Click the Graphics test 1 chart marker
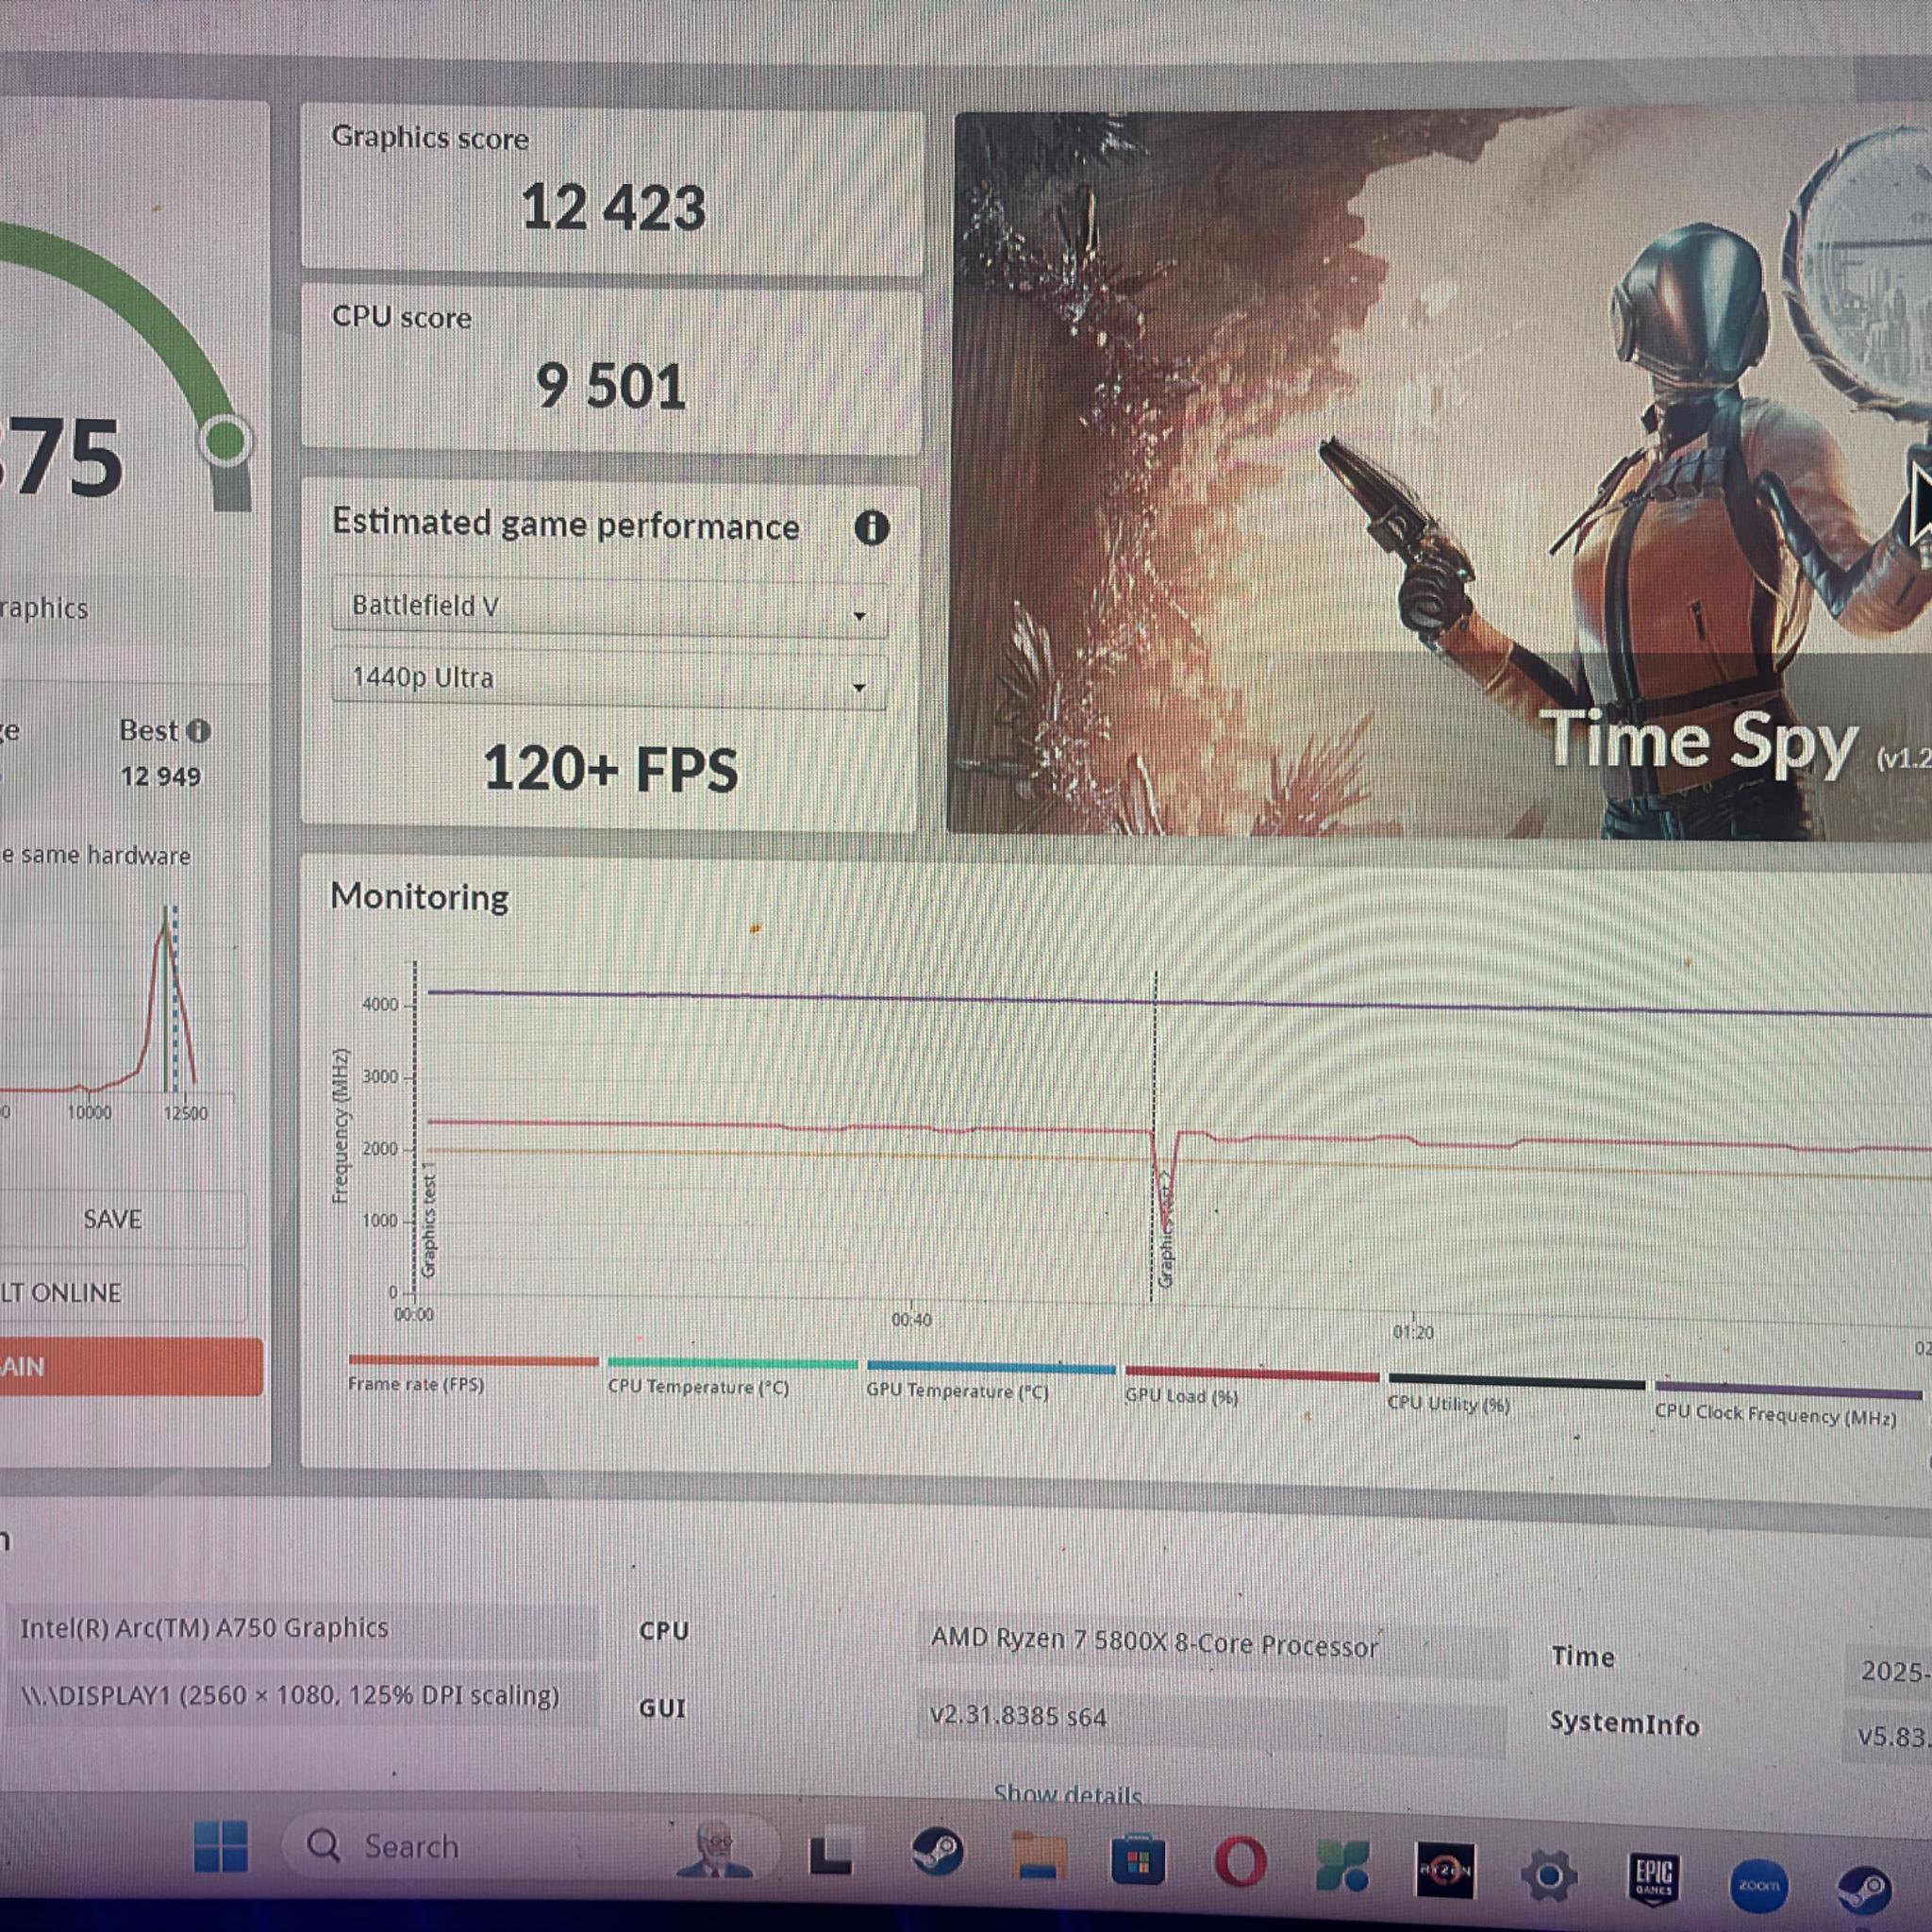This screenshot has height=1932, width=1932. tap(429, 1218)
